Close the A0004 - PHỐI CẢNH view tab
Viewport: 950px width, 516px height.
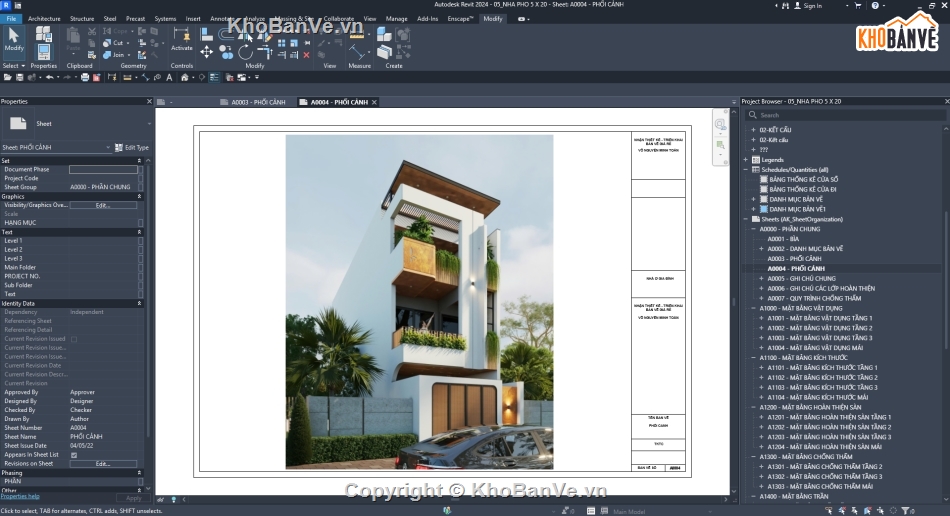click(374, 102)
